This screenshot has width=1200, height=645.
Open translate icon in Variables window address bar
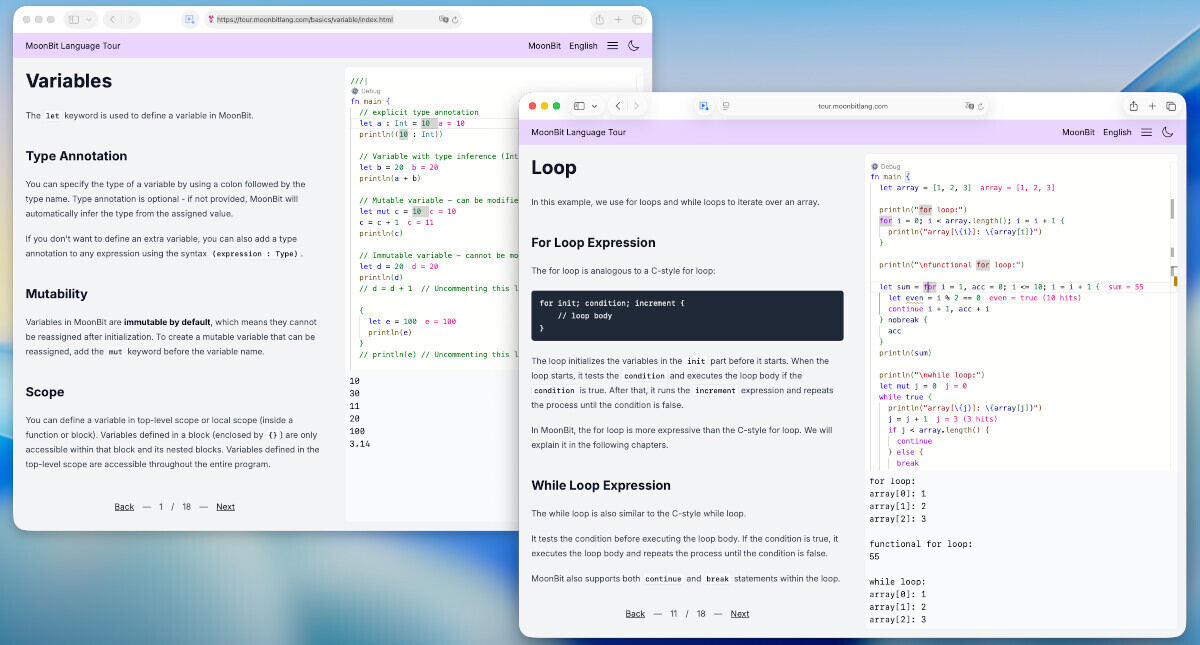click(443, 19)
